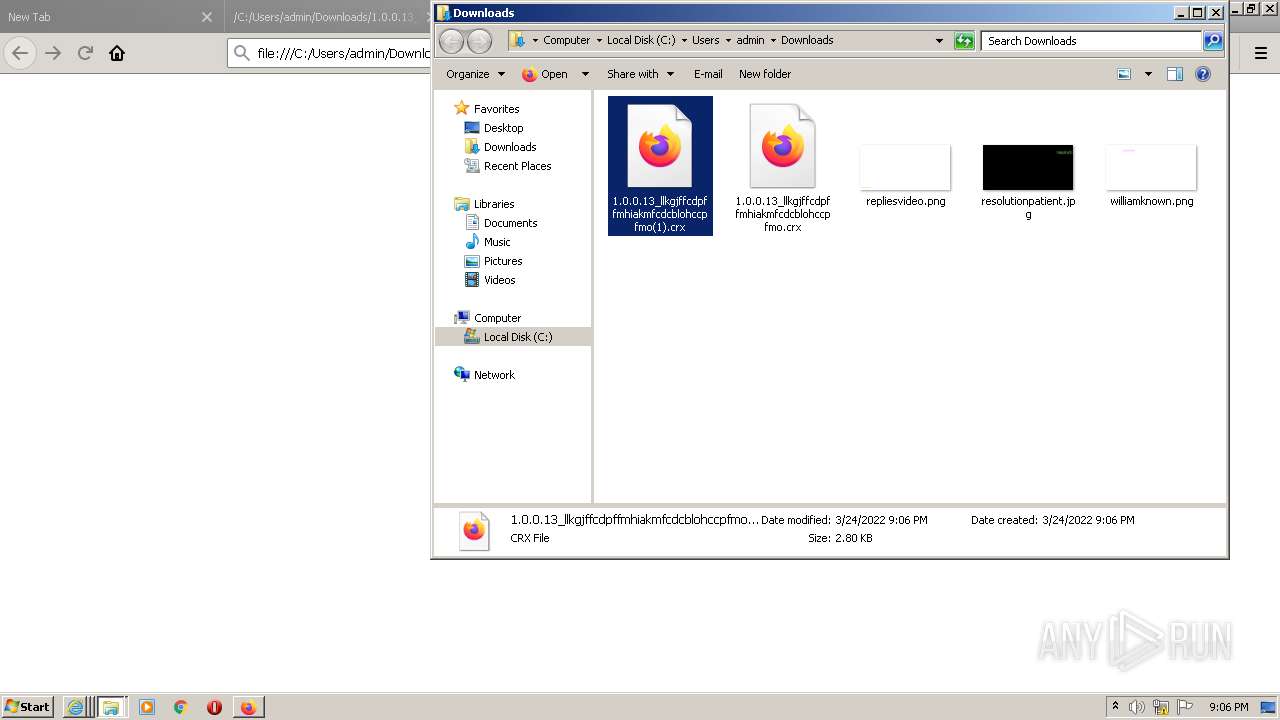Select Computer in navigation pane
This screenshot has height=720, width=1280.
click(497, 317)
